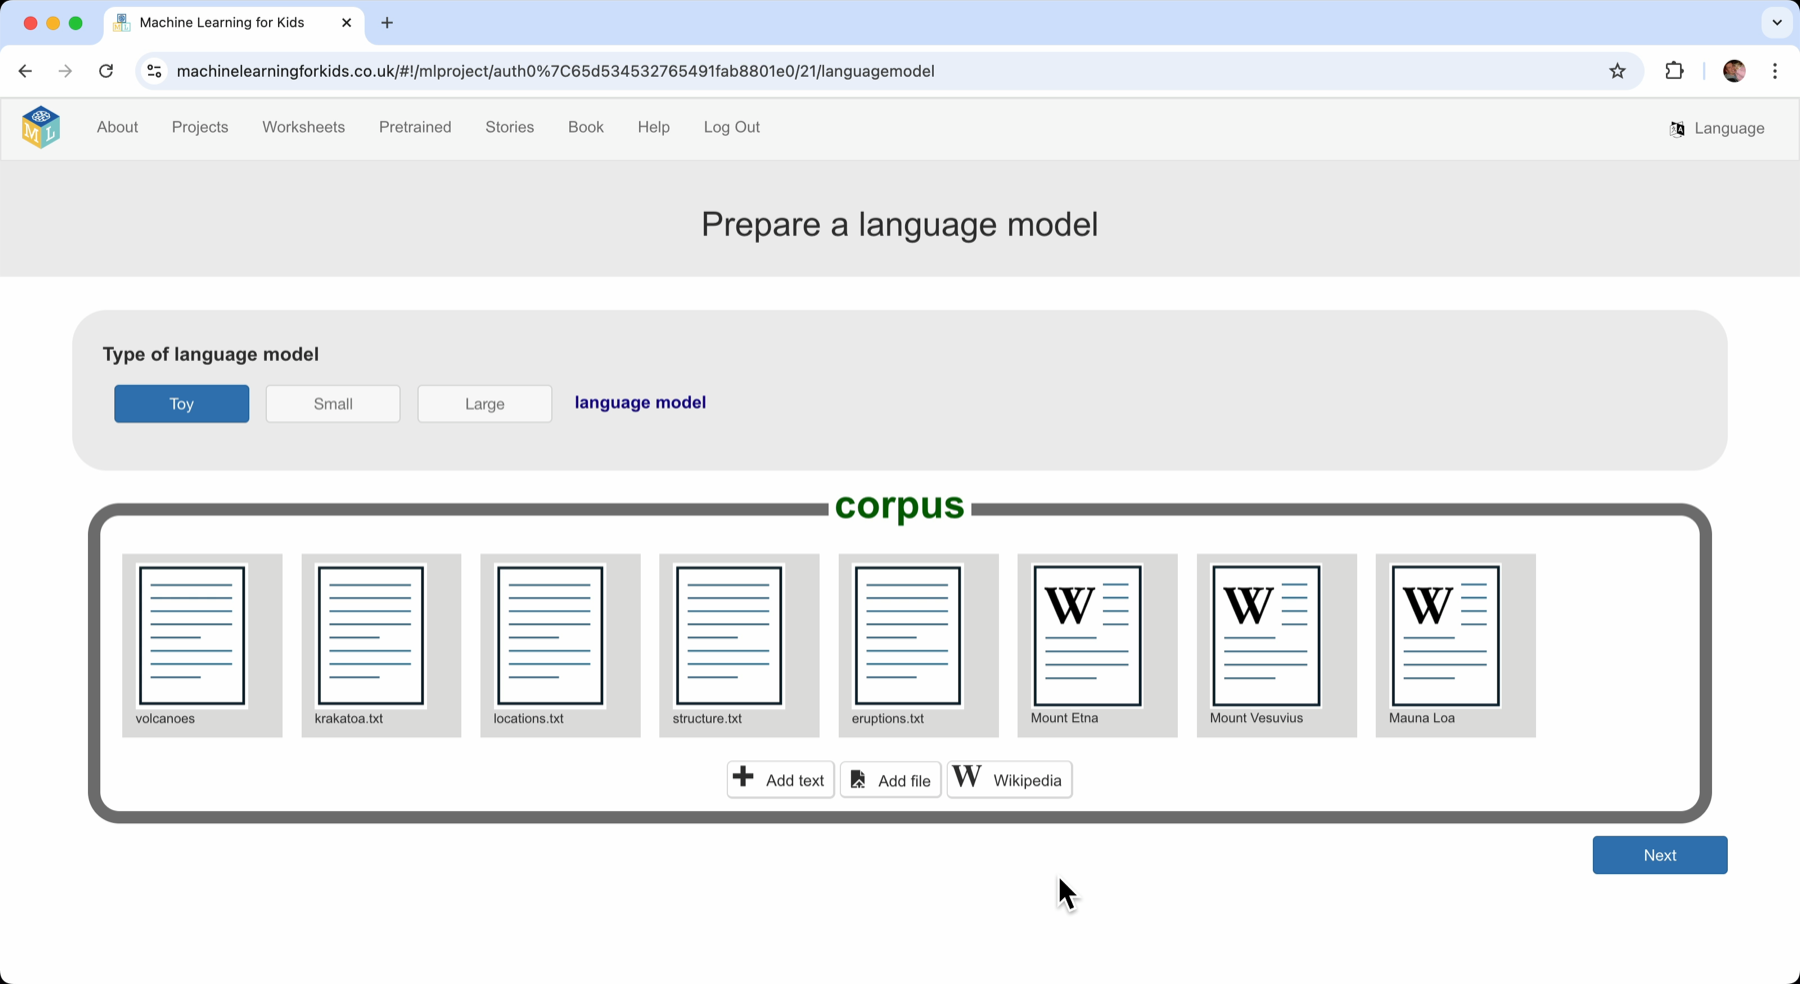Go to the Projects page
The height and width of the screenshot is (984, 1800).
200,127
